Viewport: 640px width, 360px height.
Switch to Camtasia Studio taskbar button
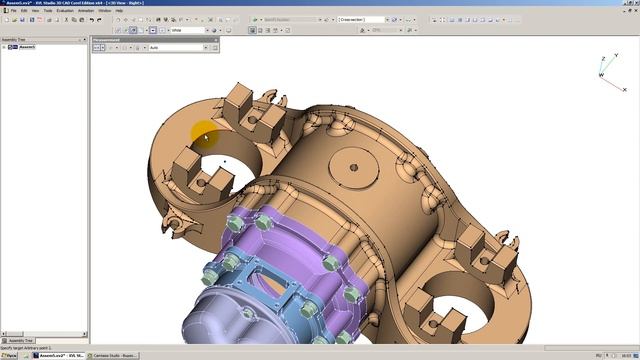click(113, 356)
